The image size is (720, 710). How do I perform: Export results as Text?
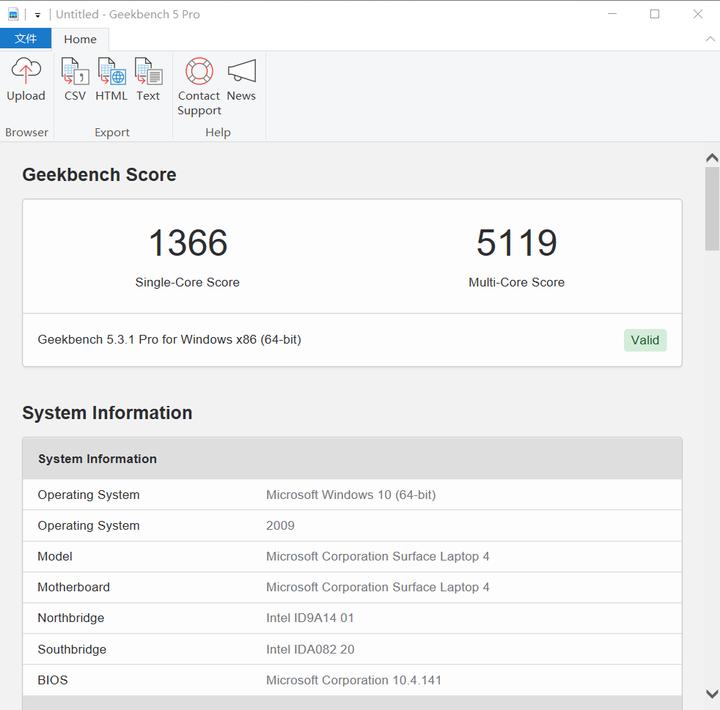148,79
